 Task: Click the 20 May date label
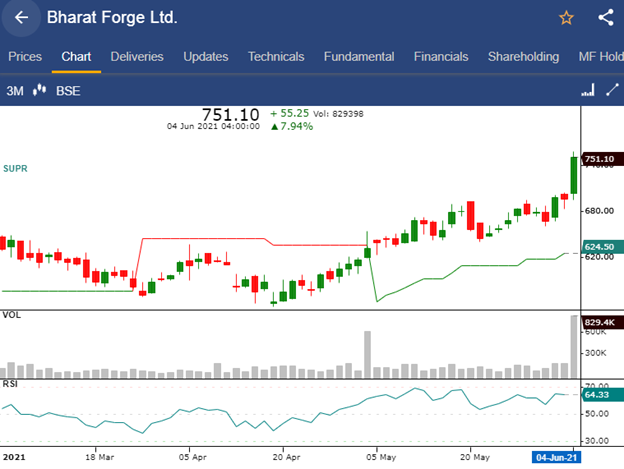(x=475, y=457)
